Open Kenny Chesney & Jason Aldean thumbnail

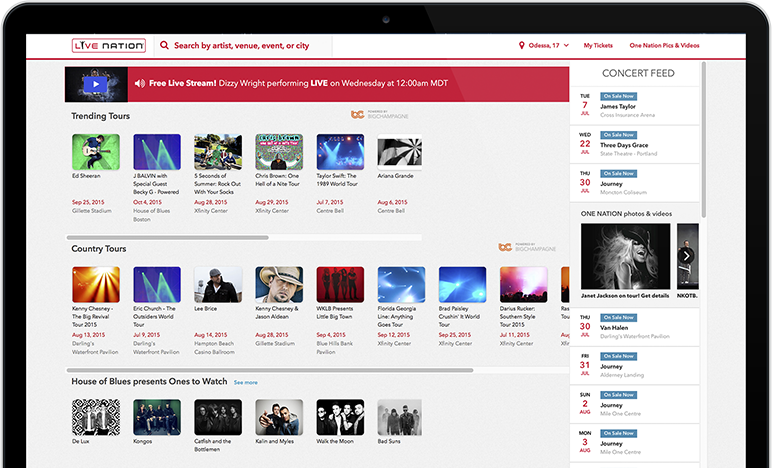coord(279,284)
